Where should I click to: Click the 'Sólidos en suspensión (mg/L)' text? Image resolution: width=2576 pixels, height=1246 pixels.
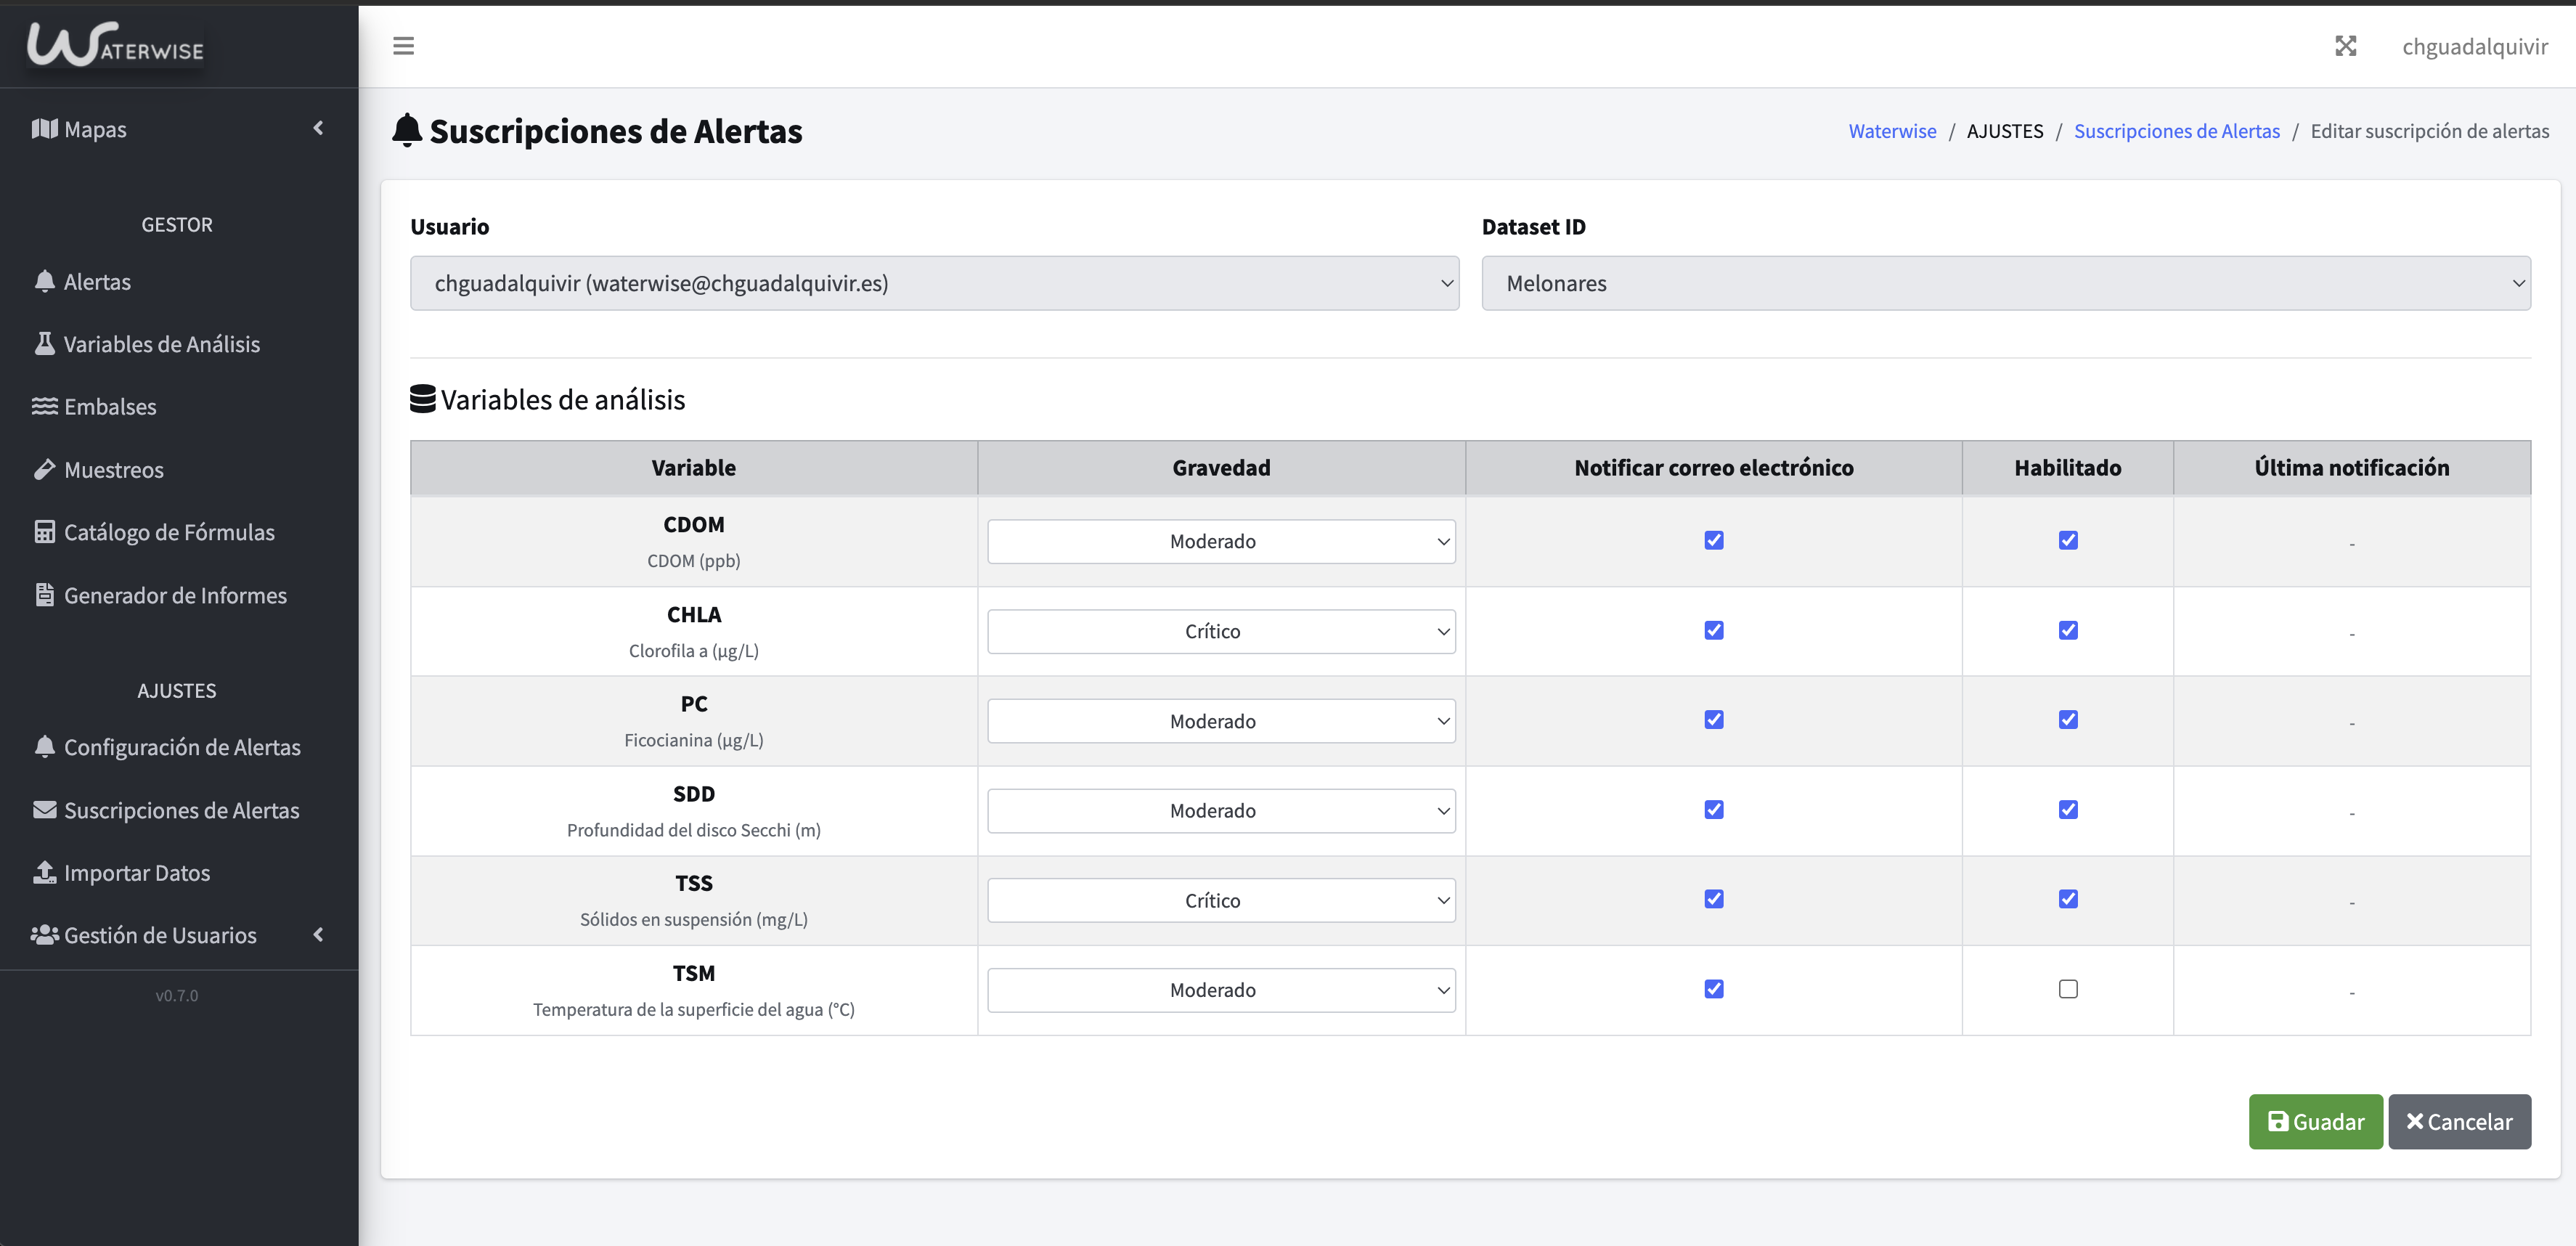pos(693,919)
